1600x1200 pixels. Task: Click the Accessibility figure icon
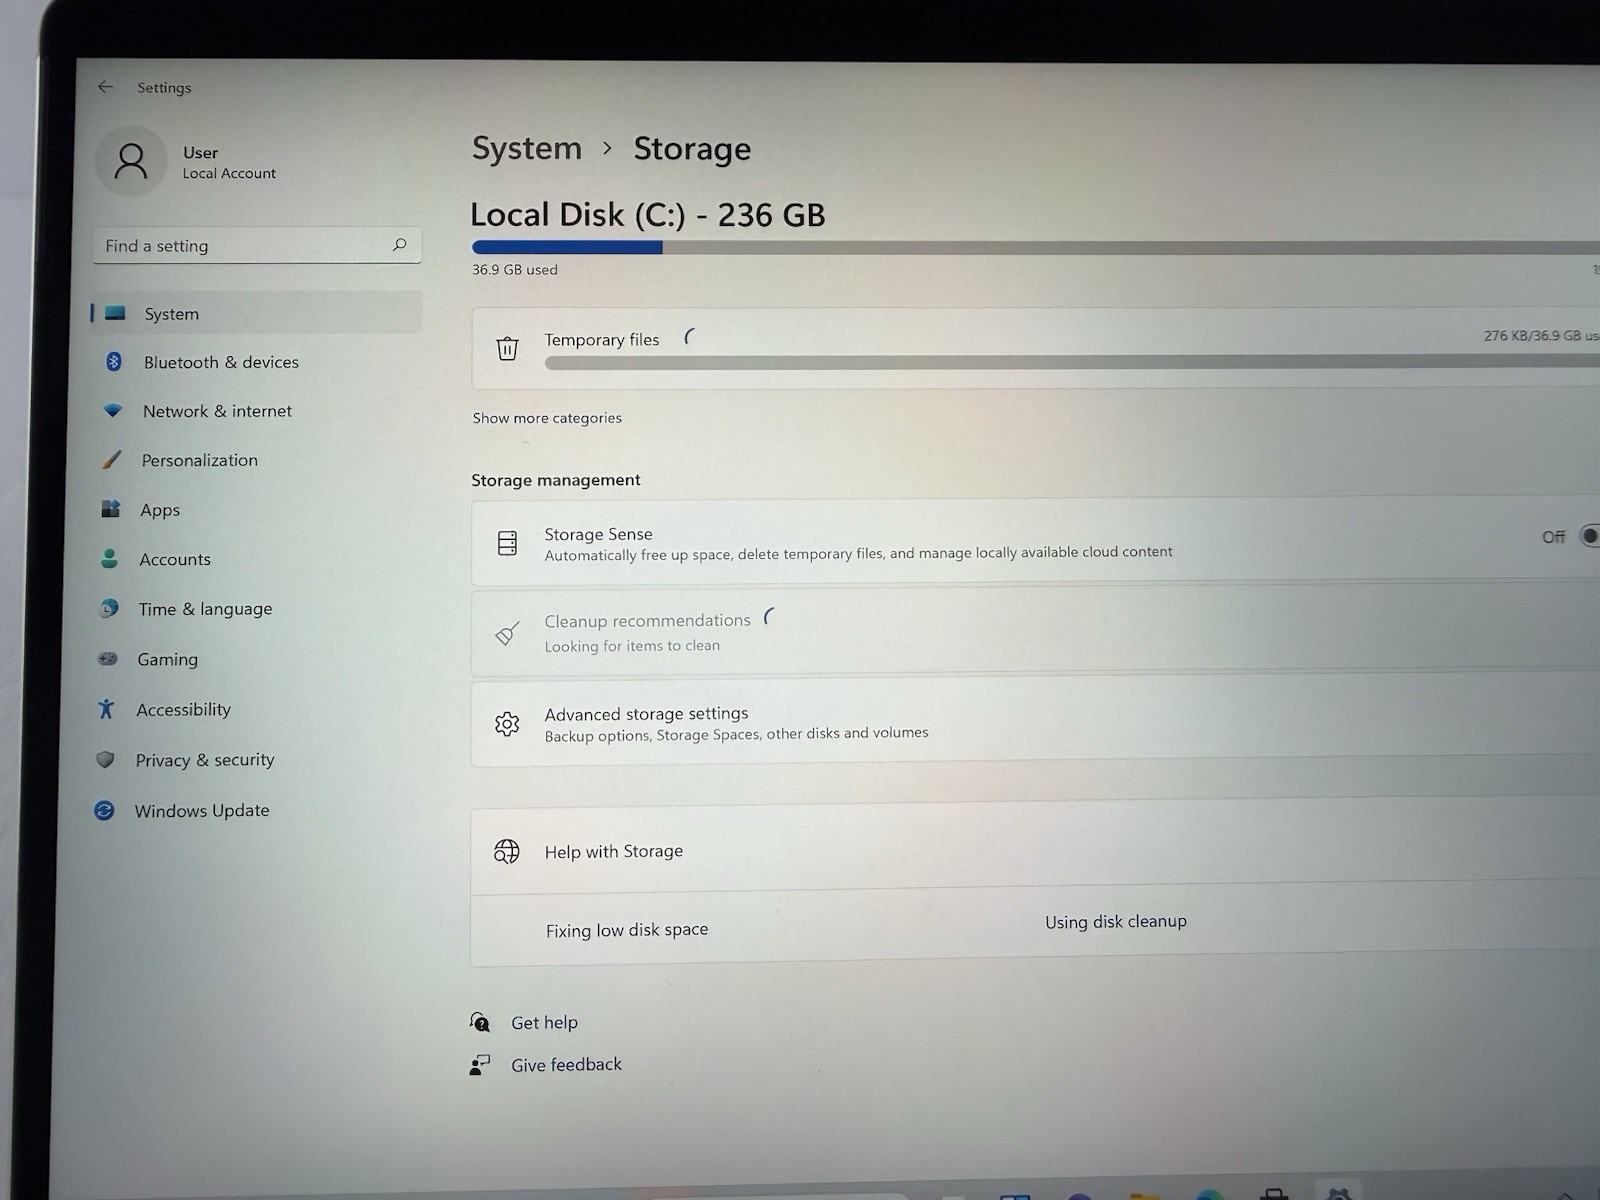point(106,709)
